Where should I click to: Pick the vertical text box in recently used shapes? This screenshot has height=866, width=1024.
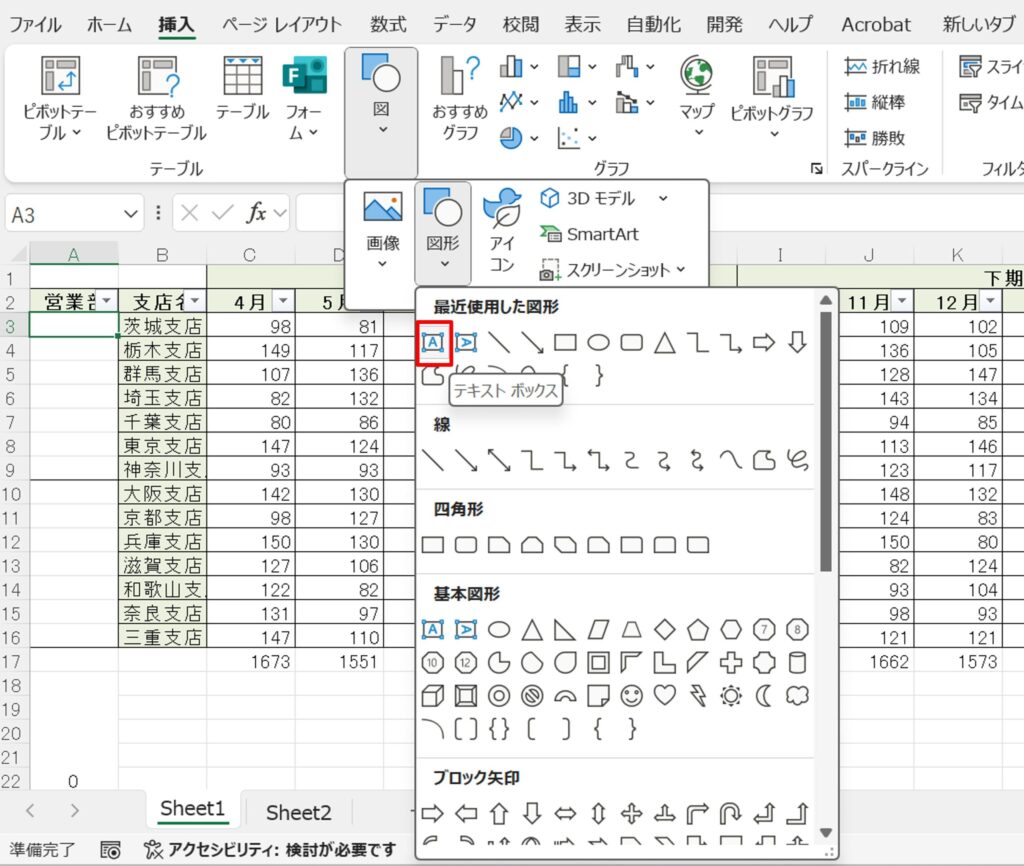click(466, 342)
